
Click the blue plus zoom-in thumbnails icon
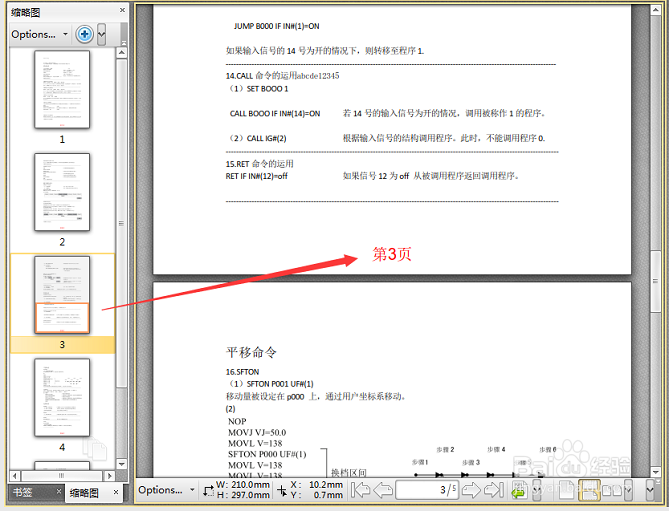84,34
